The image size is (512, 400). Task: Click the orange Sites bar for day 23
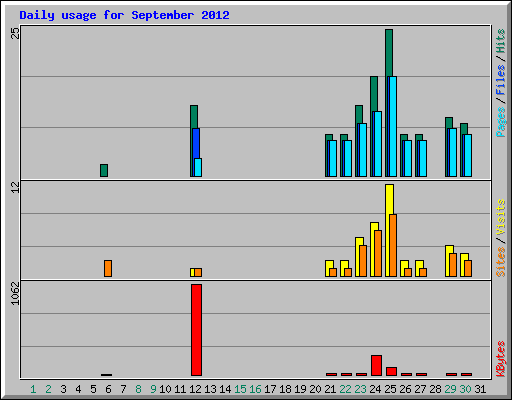click(x=363, y=261)
